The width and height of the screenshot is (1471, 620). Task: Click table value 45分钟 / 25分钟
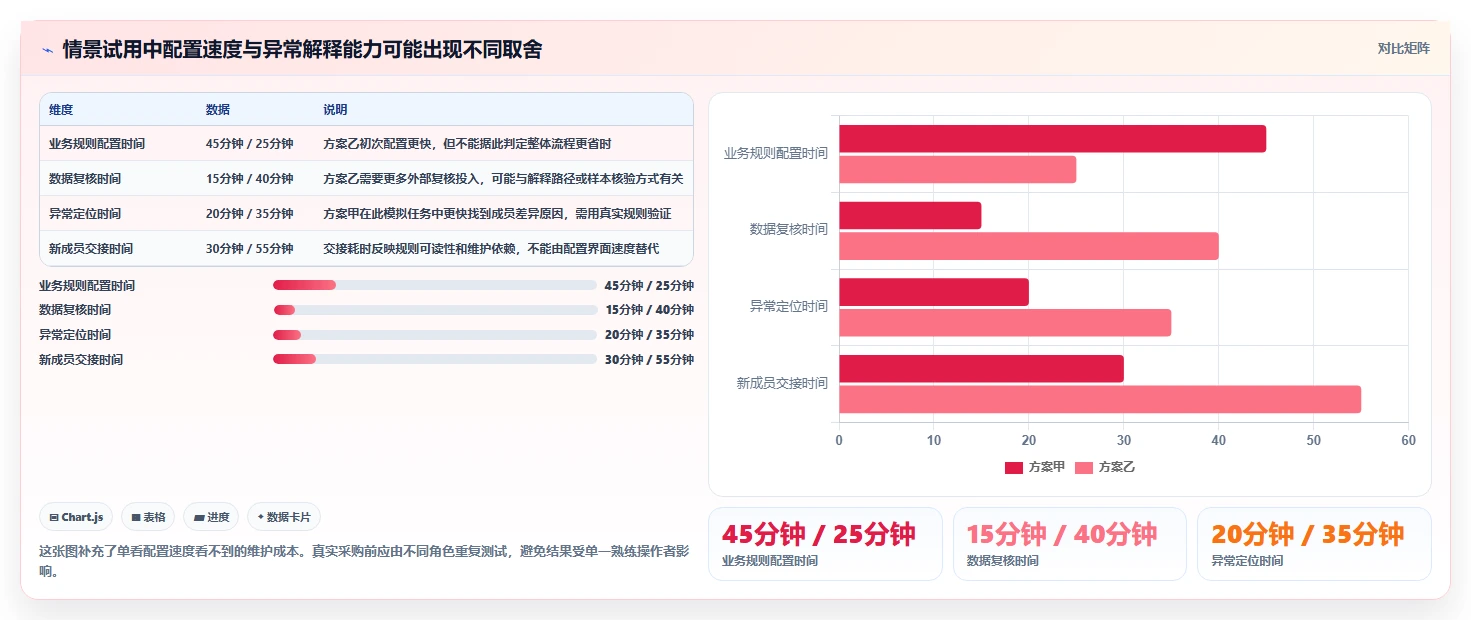pos(249,144)
